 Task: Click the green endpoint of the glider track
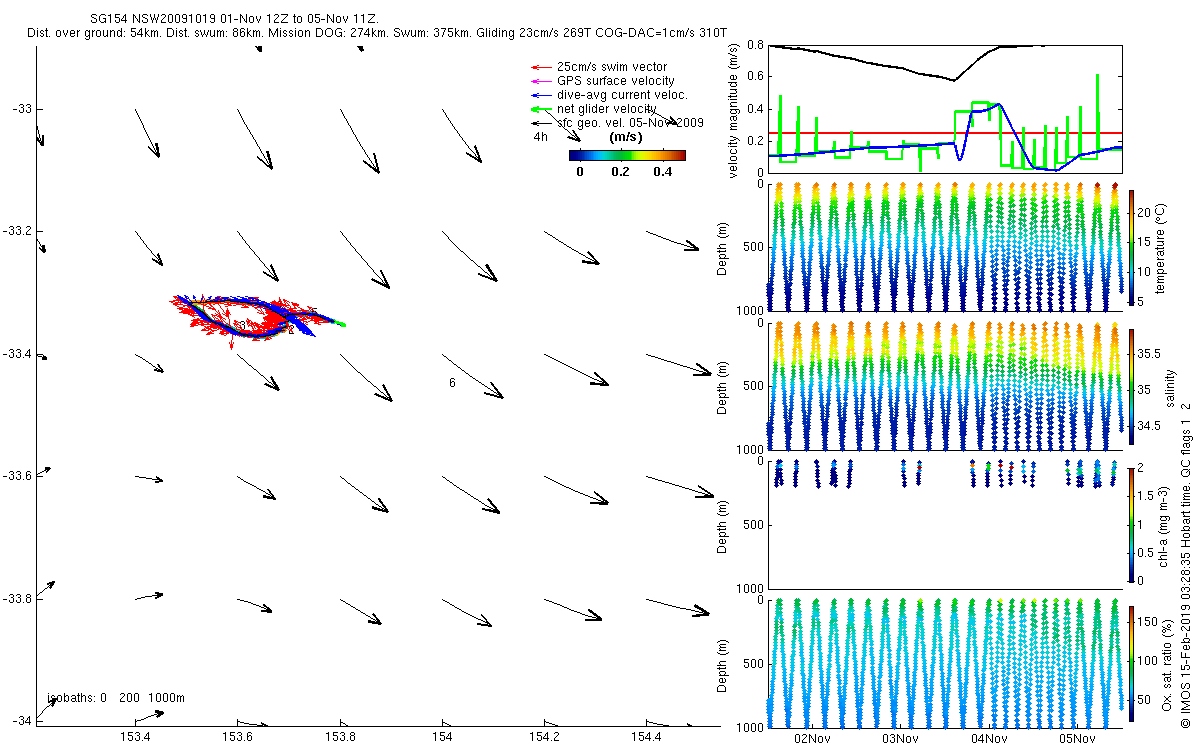pyautogui.click(x=341, y=324)
